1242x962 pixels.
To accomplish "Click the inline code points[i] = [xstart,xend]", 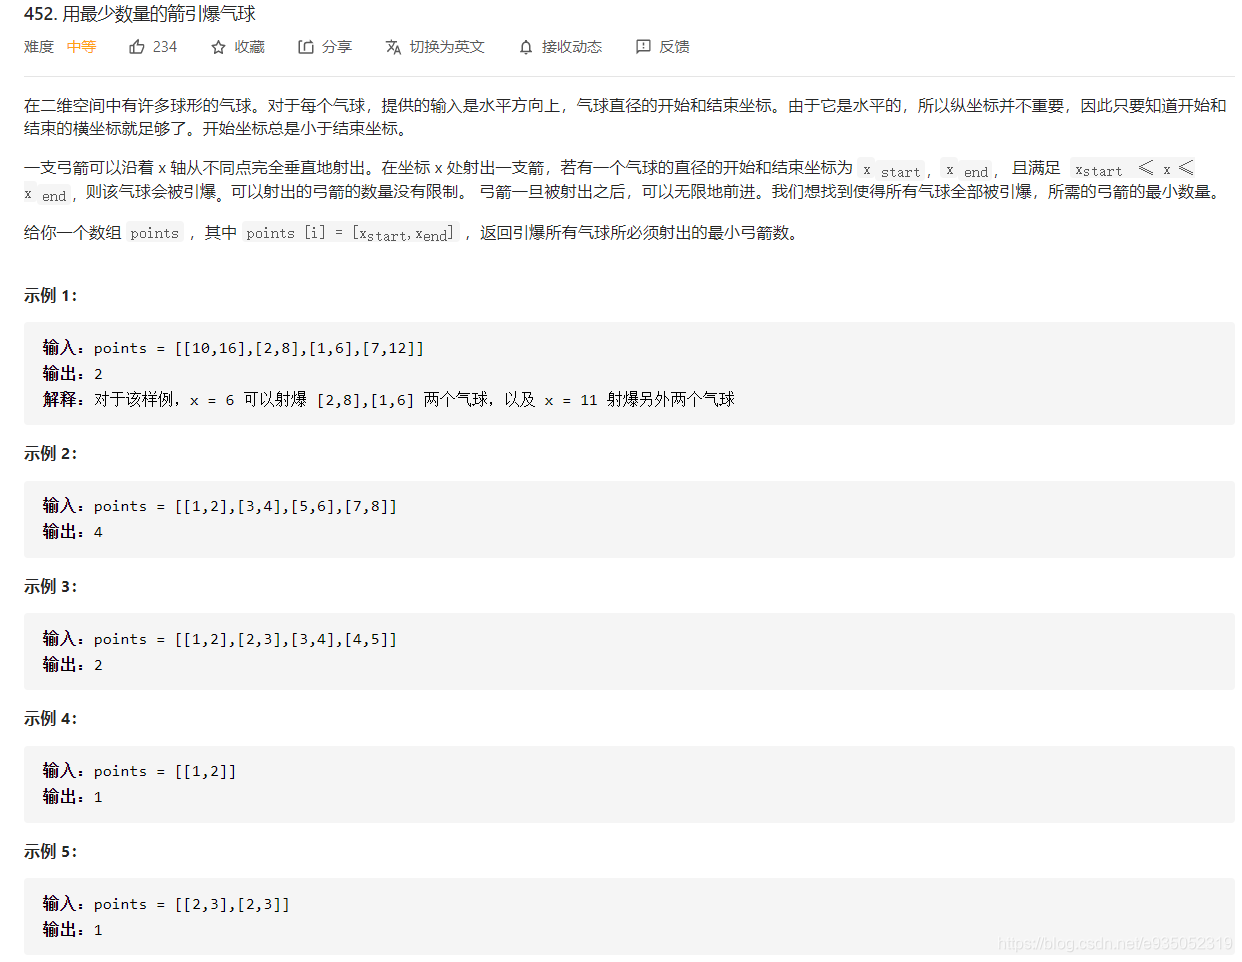I will pos(350,233).
